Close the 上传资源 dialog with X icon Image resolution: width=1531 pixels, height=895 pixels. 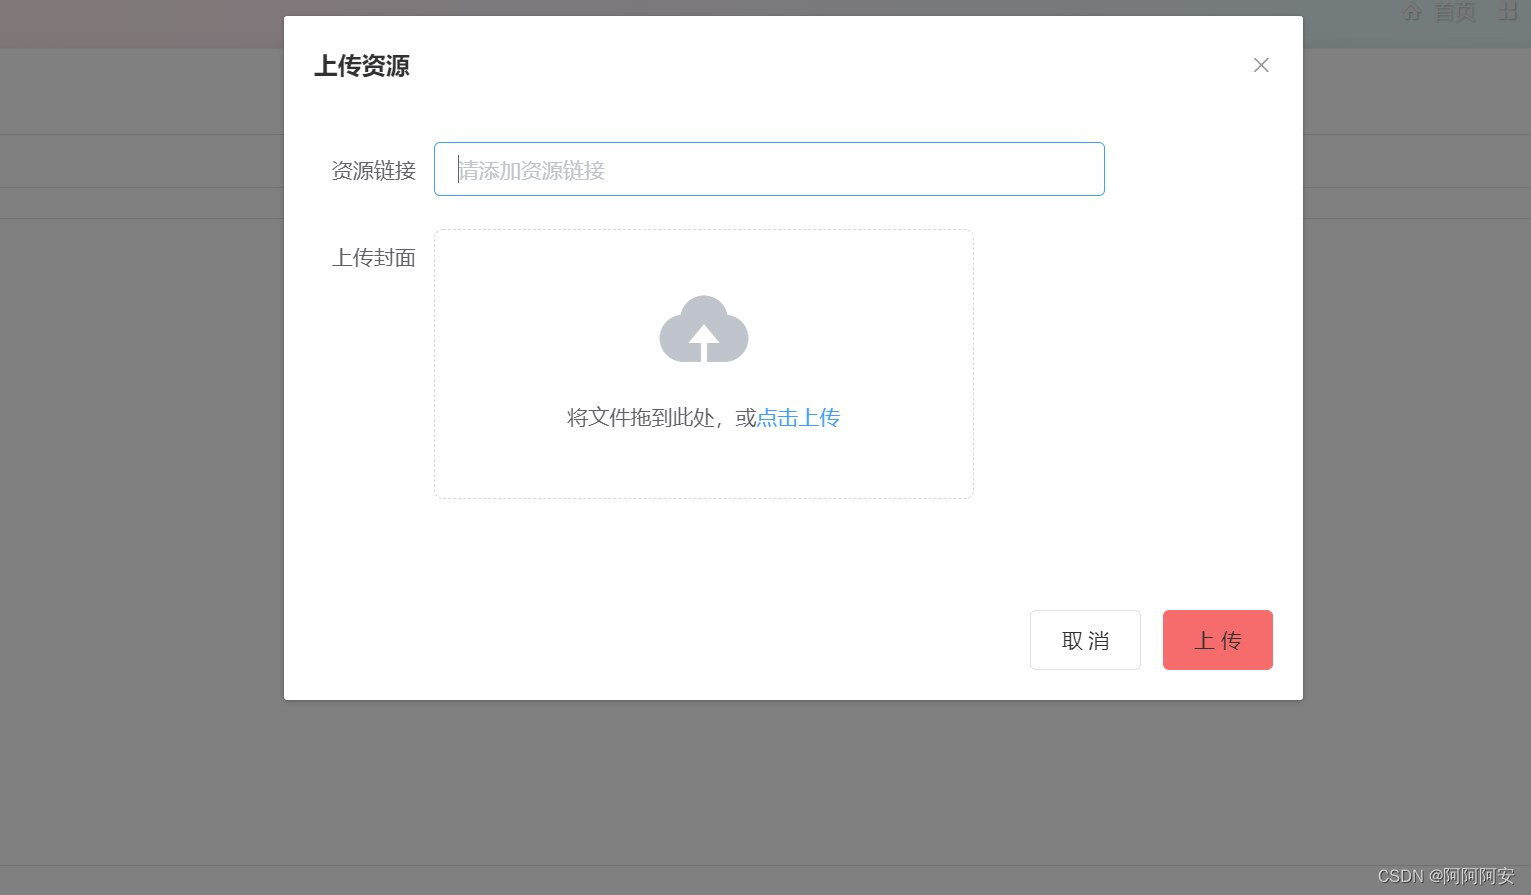click(1261, 65)
